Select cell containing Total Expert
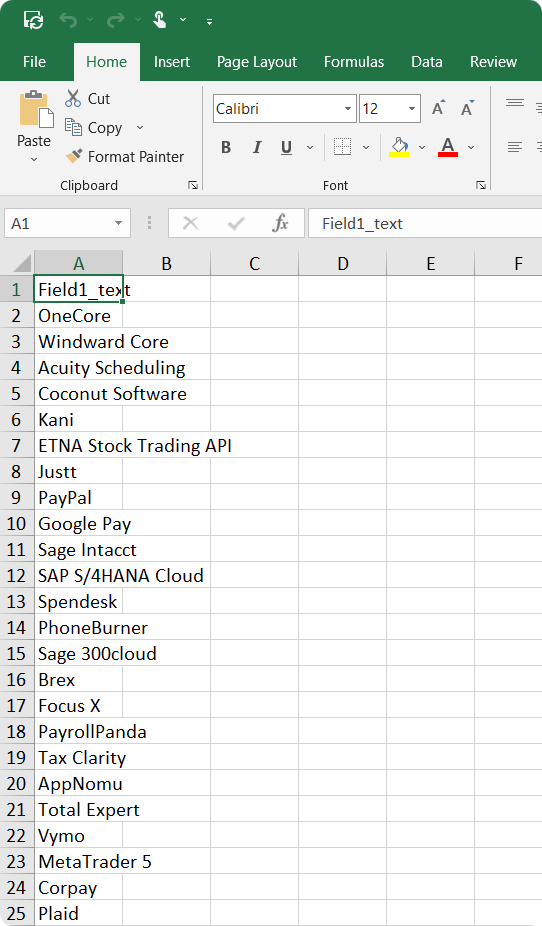 (x=79, y=810)
